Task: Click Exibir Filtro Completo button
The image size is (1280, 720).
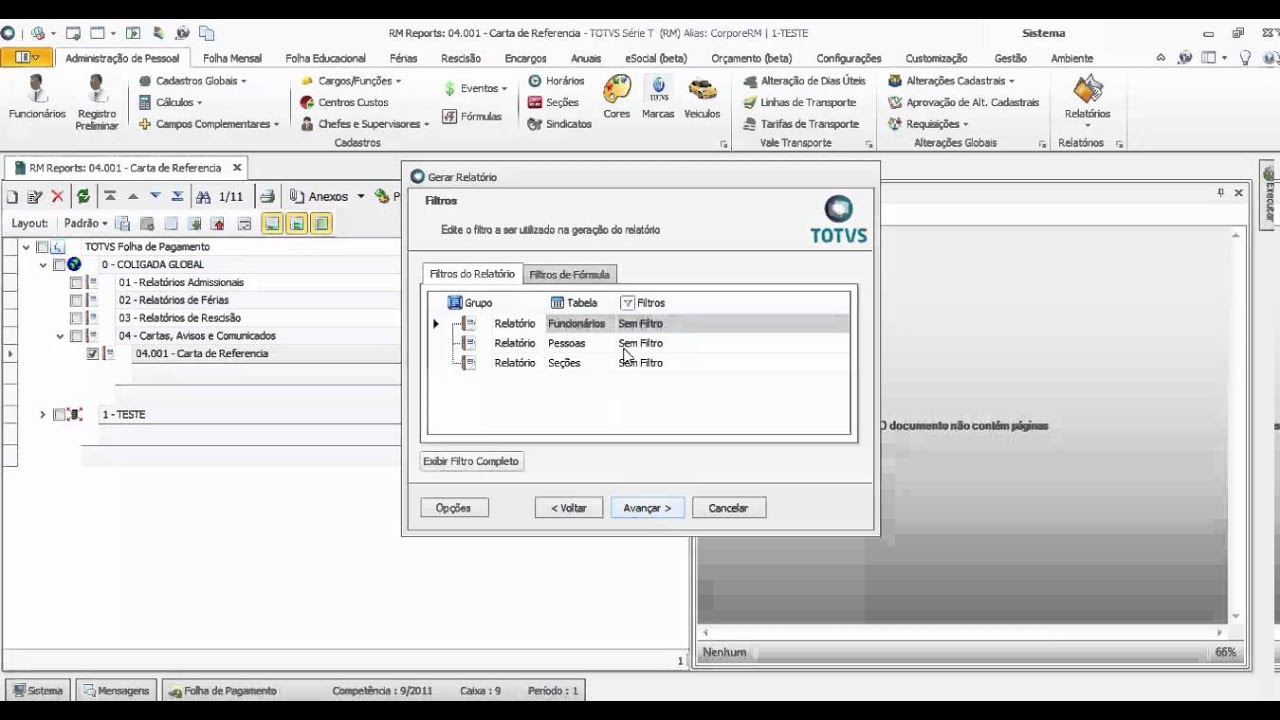Action: pyautogui.click(x=471, y=461)
